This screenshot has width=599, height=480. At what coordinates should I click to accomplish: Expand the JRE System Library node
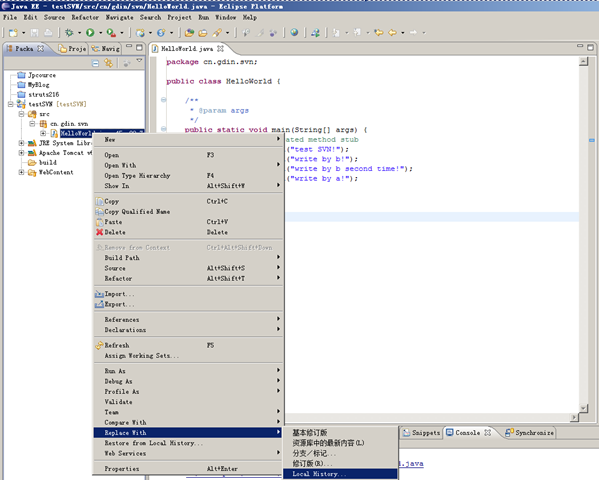pos(21,143)
